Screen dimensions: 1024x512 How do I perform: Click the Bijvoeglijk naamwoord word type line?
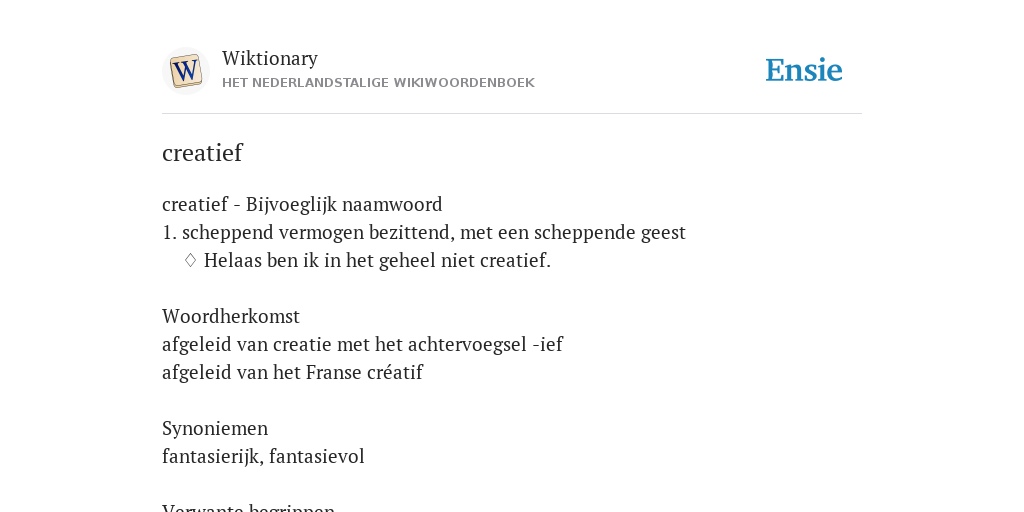[302, 204]
